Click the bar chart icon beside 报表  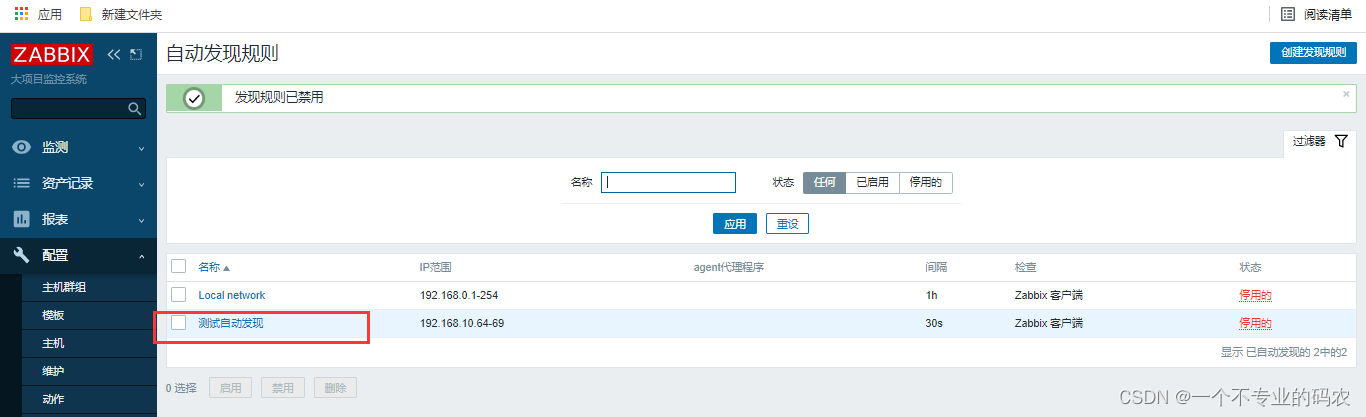[21, 218]
